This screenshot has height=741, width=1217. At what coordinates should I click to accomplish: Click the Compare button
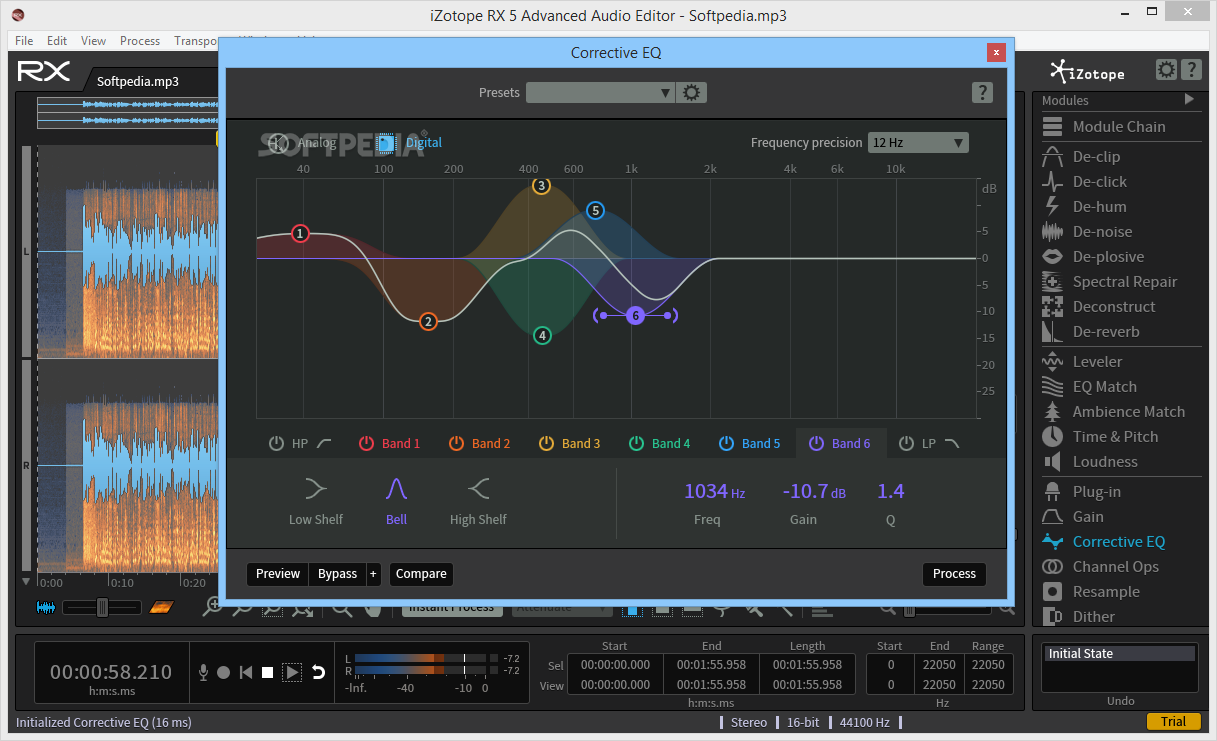coord(421,574)
